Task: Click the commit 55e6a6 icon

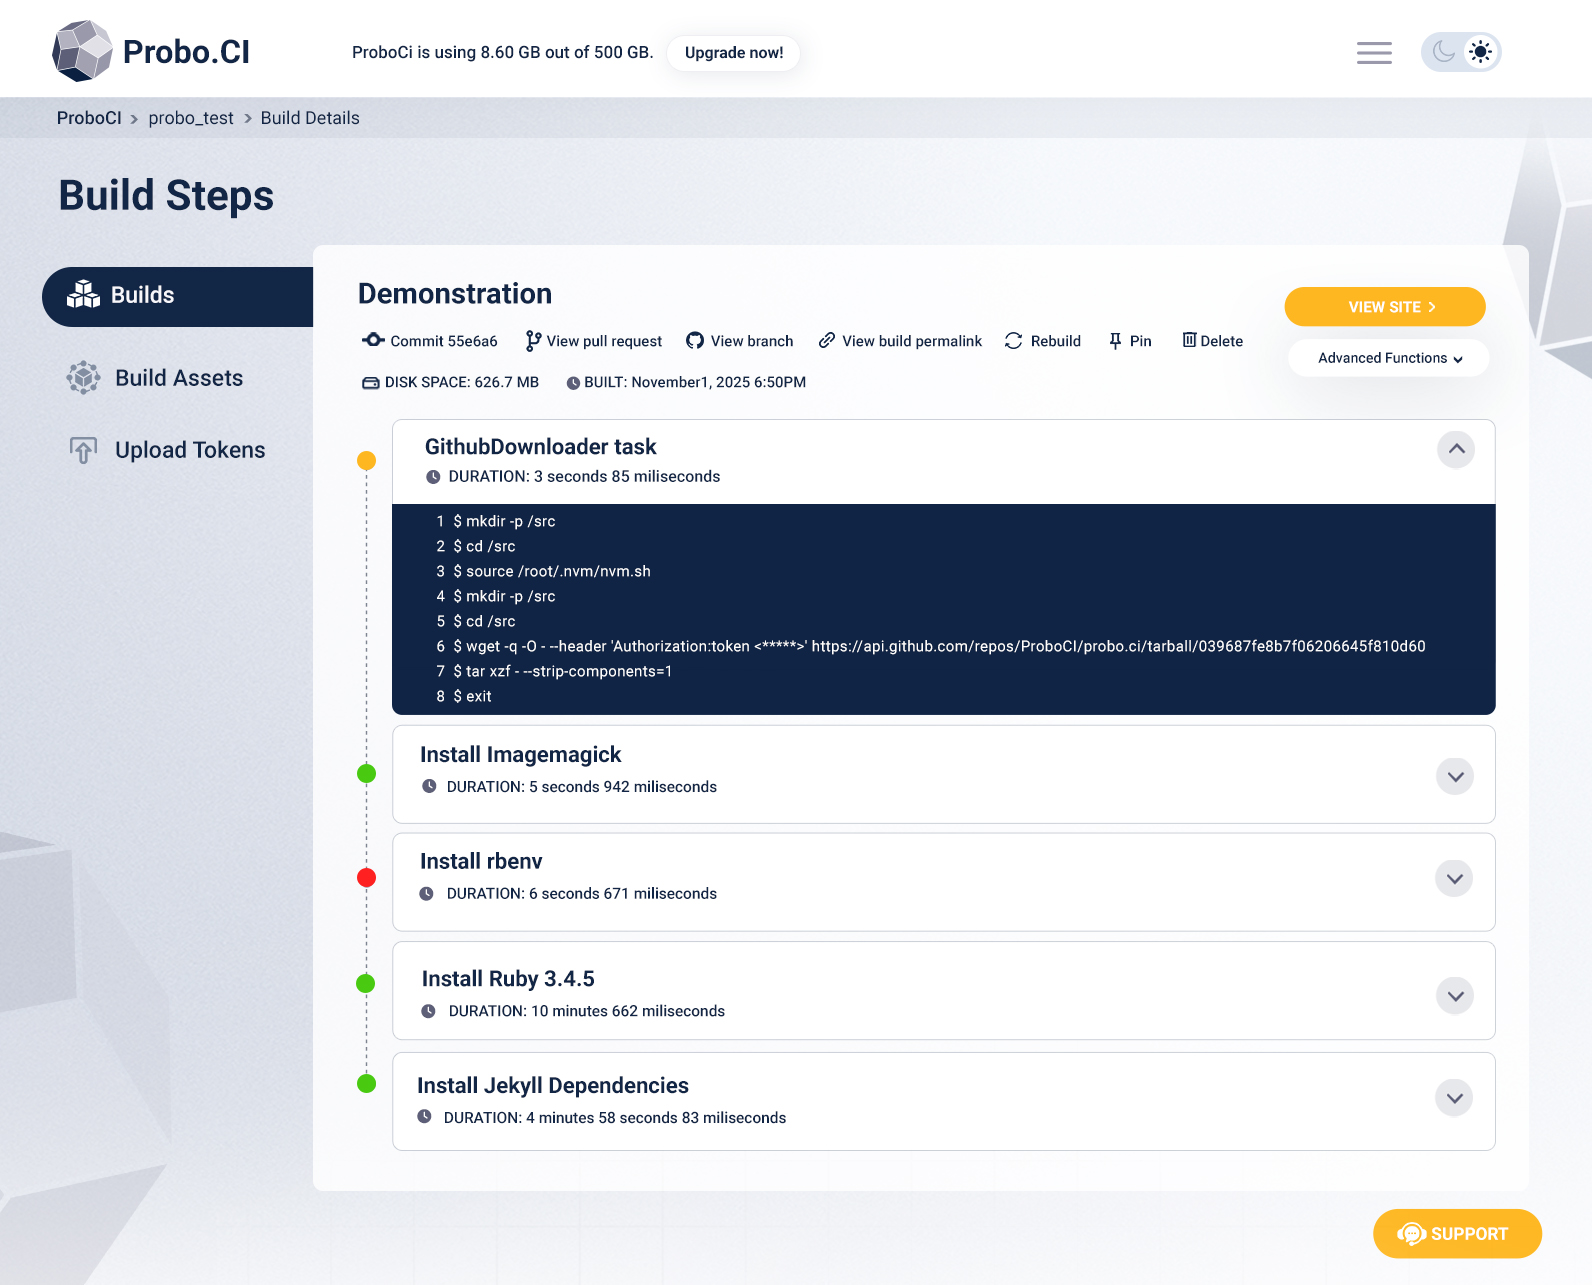Action: click(x=373, y=340)
